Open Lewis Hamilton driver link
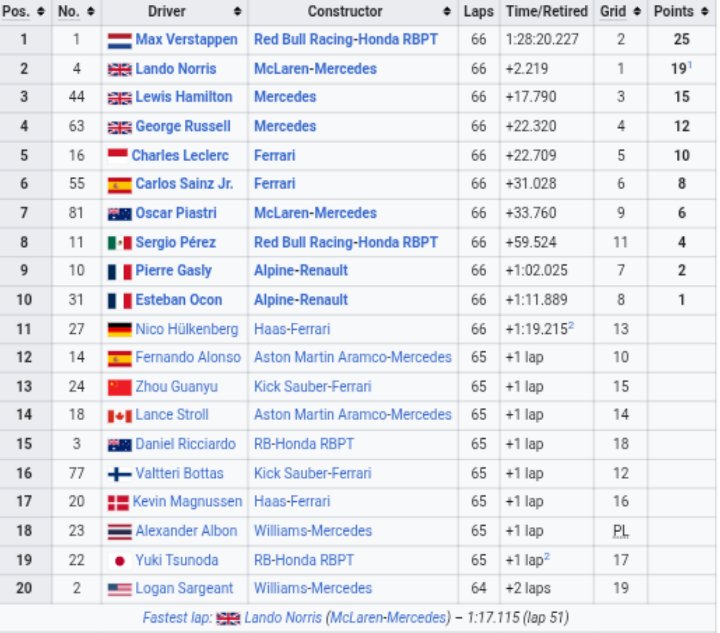This screenshot has width=720, height=633. 184,97
